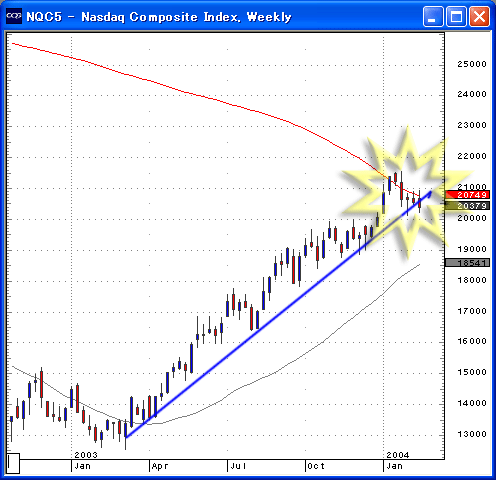Close the NQC5 chart window

pos(480,16)
